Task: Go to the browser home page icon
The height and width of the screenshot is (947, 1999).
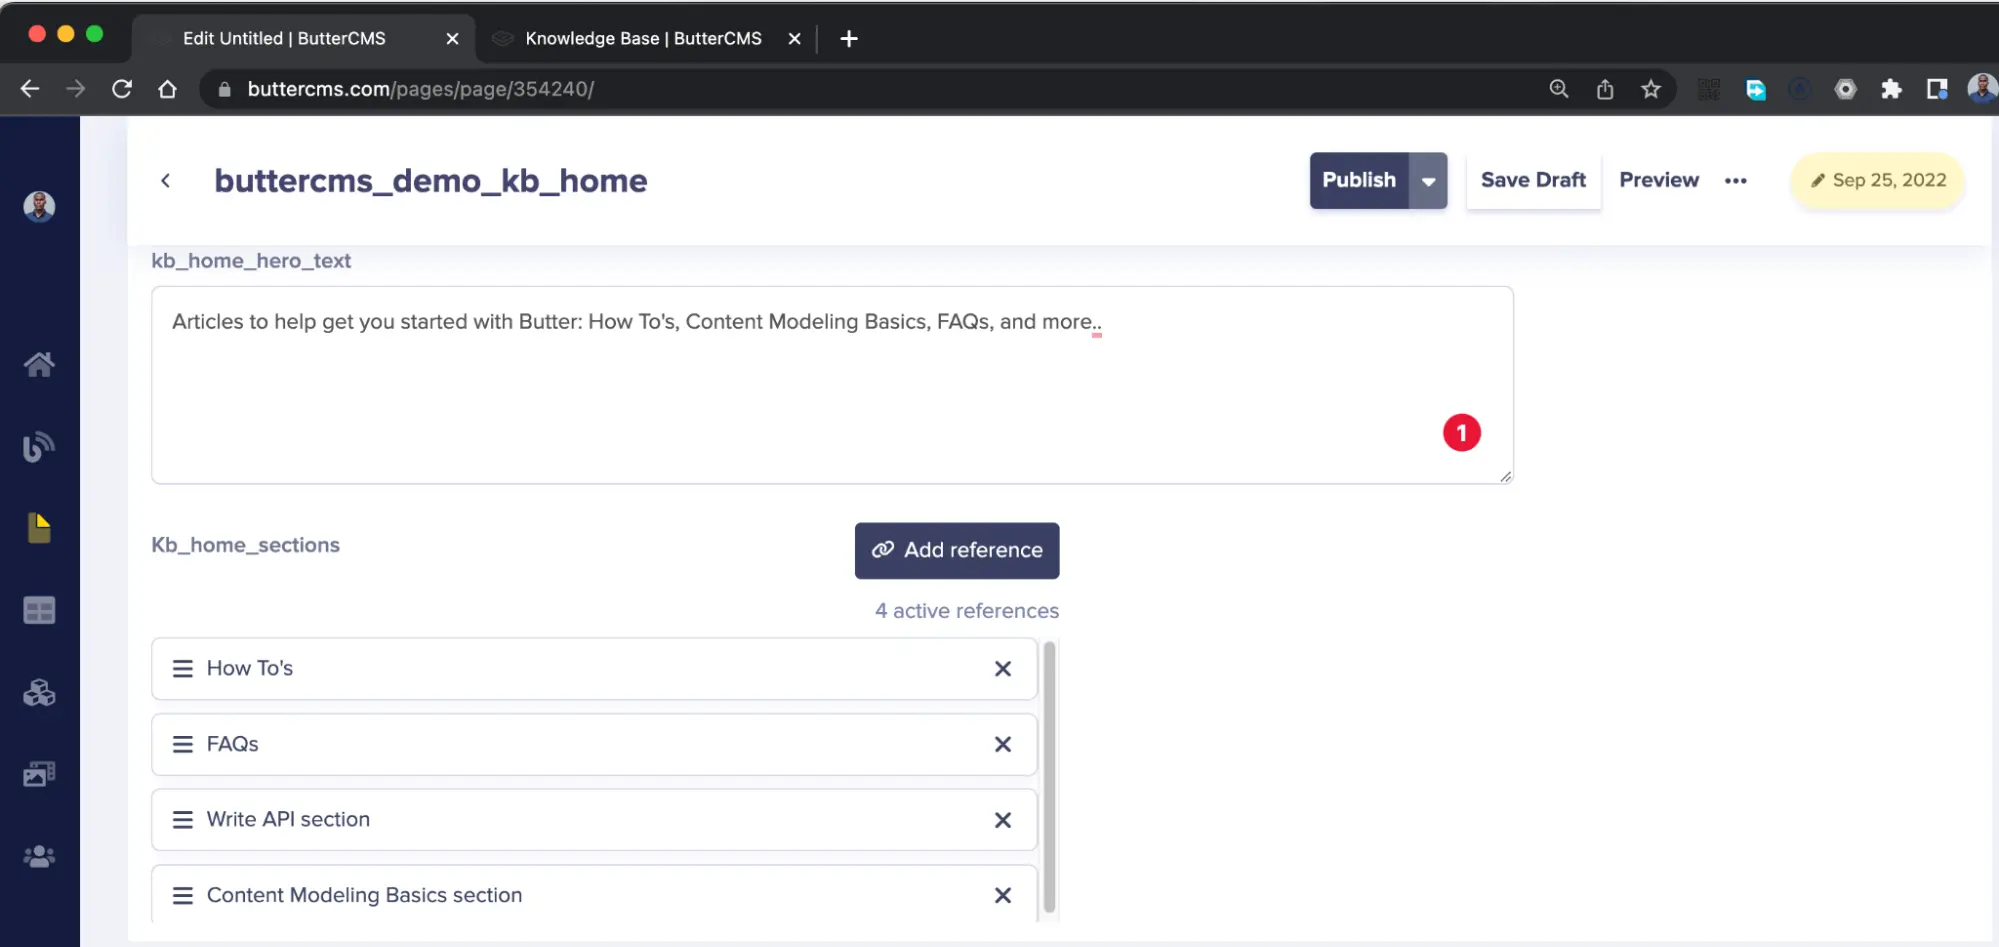Action: pos(168,89)
